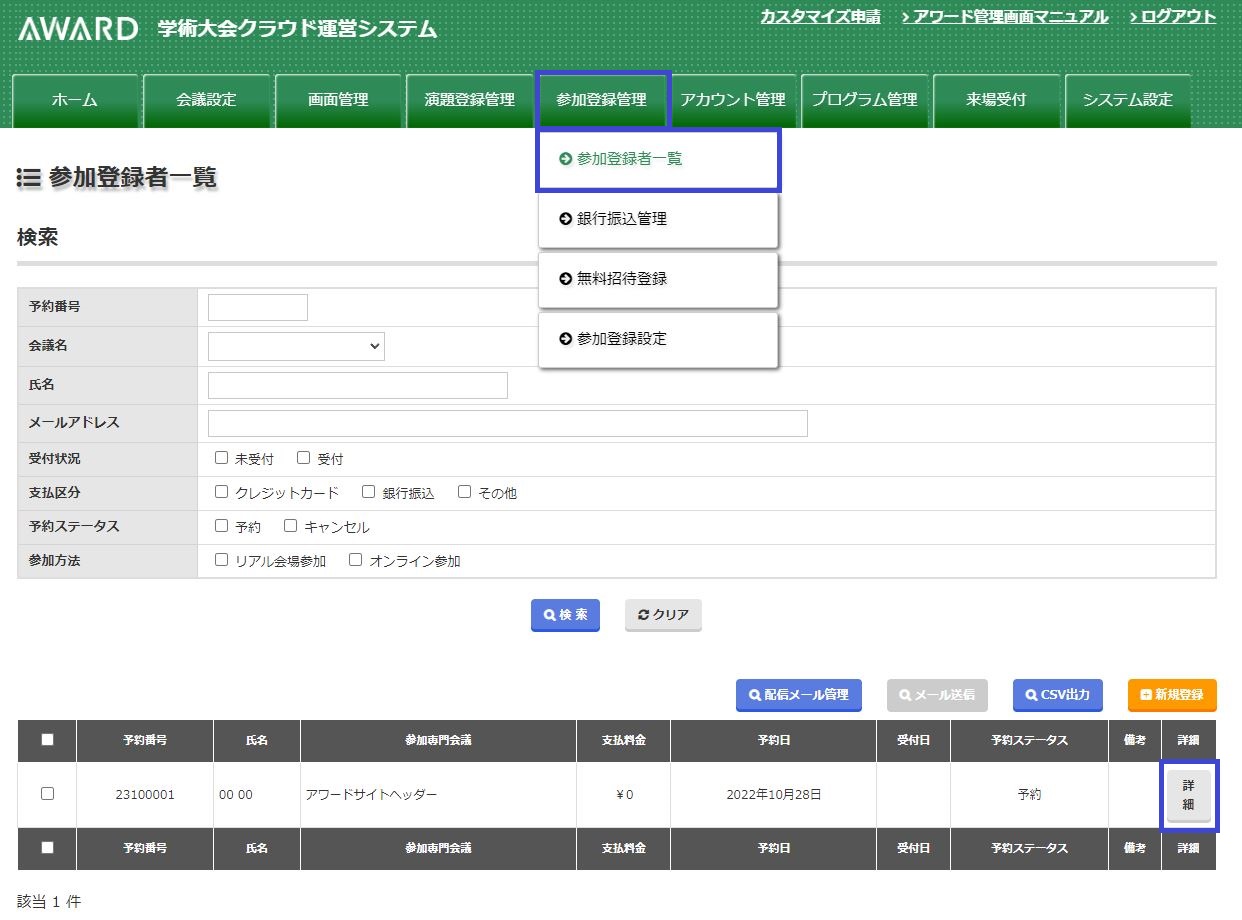Image resolution: width=1242 pixels, height=920 pixels.
Task: Open the プログラム管理 tab
Action: pos(864,100)
